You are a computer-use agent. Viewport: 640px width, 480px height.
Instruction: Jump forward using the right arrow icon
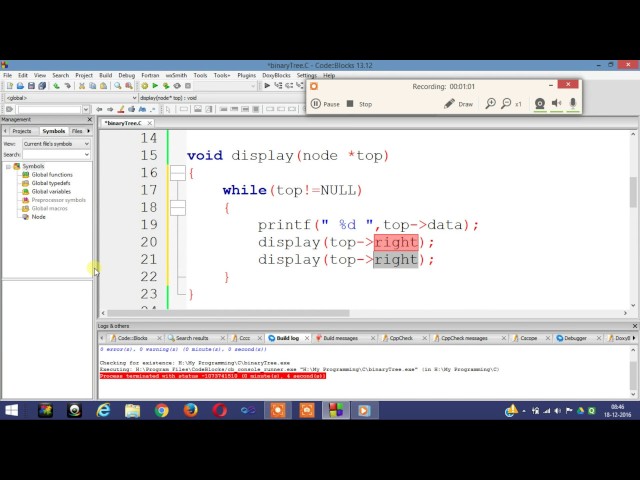point(110,109)
